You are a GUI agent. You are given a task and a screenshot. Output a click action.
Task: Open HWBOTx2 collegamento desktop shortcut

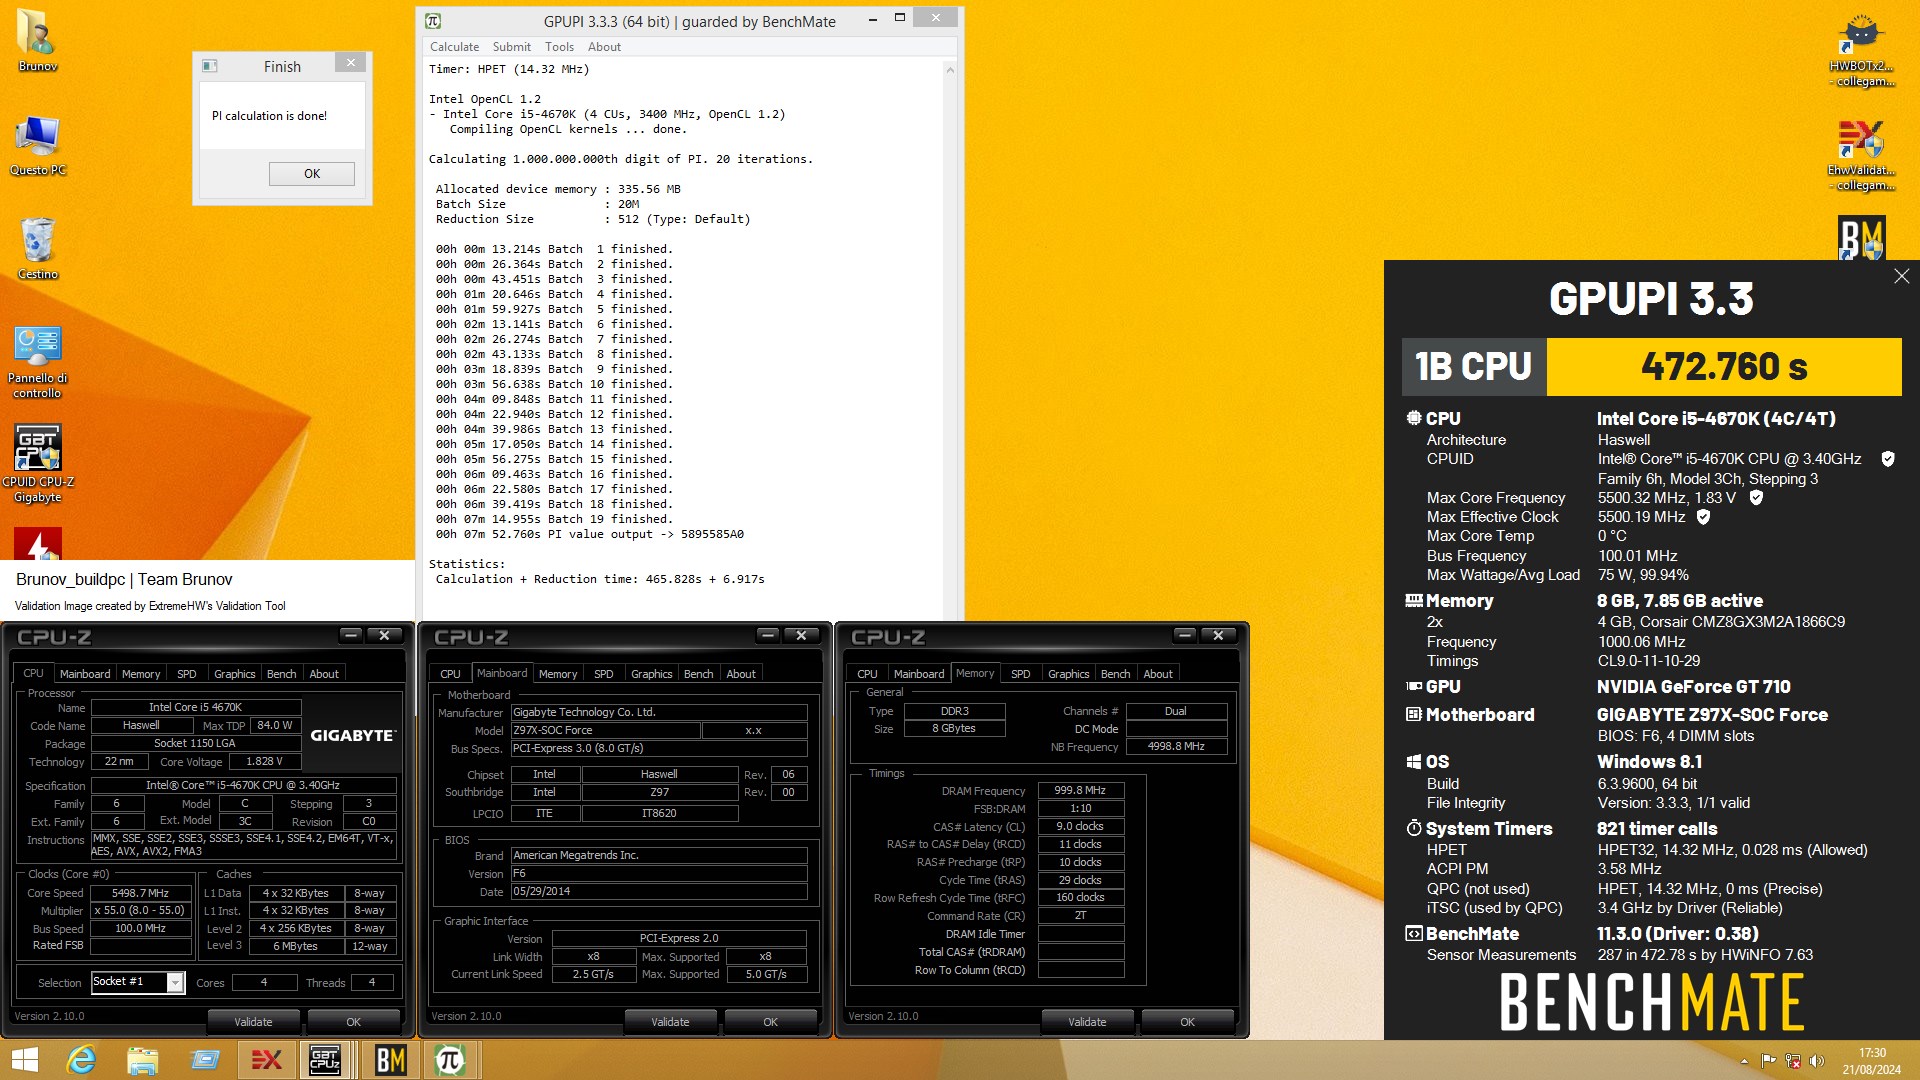click(x=1861, y=50)
